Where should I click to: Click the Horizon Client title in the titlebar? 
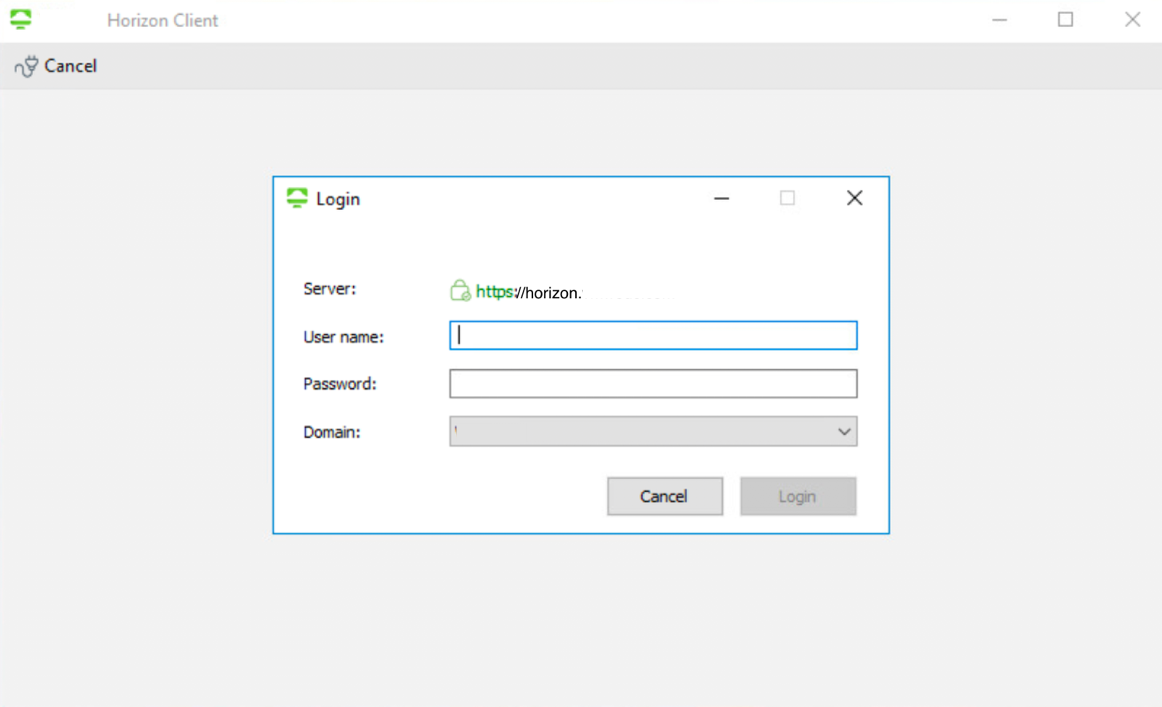tap(162, 19)
